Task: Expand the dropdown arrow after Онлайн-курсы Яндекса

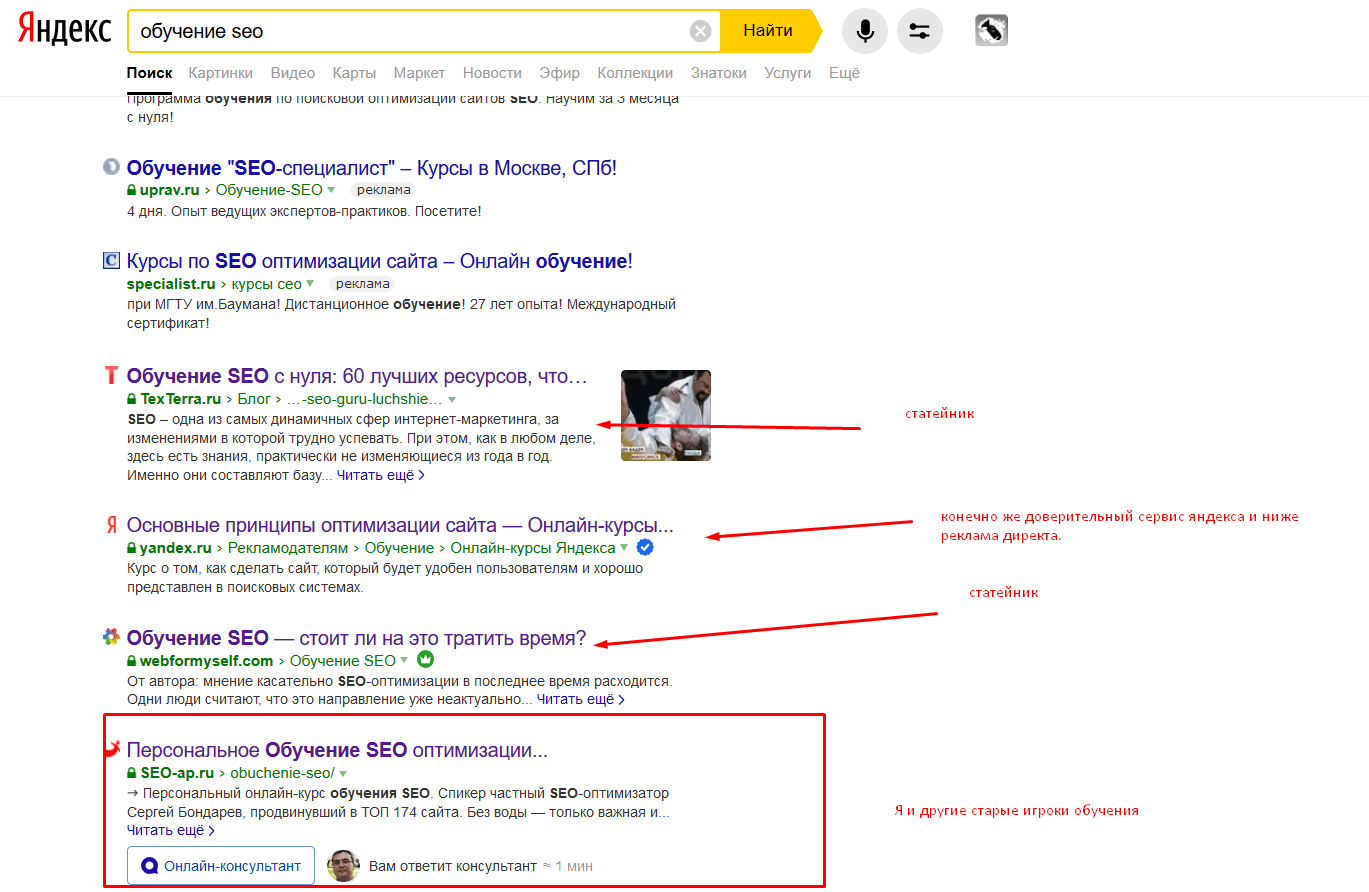Action: point(624,548)
